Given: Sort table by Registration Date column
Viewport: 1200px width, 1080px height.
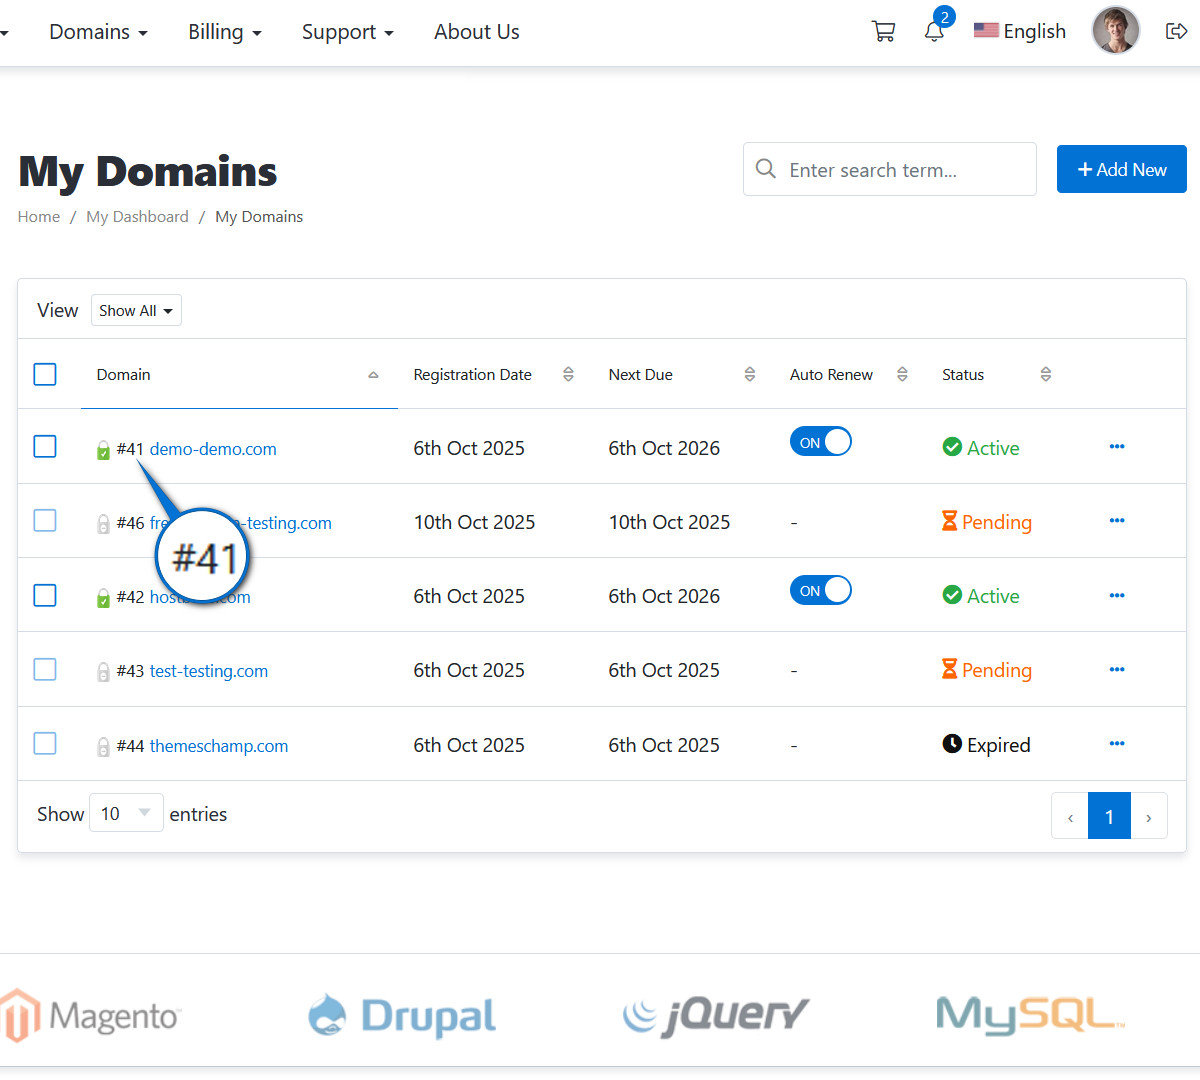Looking at the screenshot, I should point(568,374).
